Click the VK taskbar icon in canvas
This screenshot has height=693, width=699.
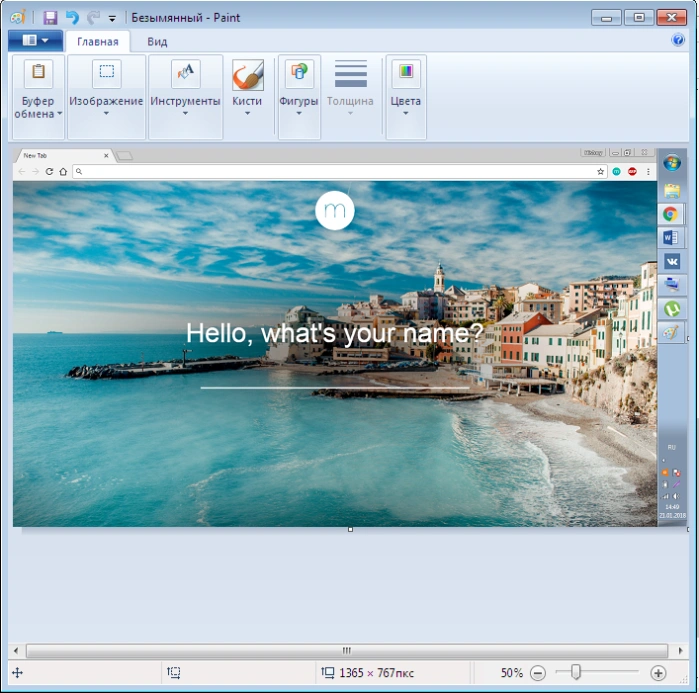(x=672, y=261)
